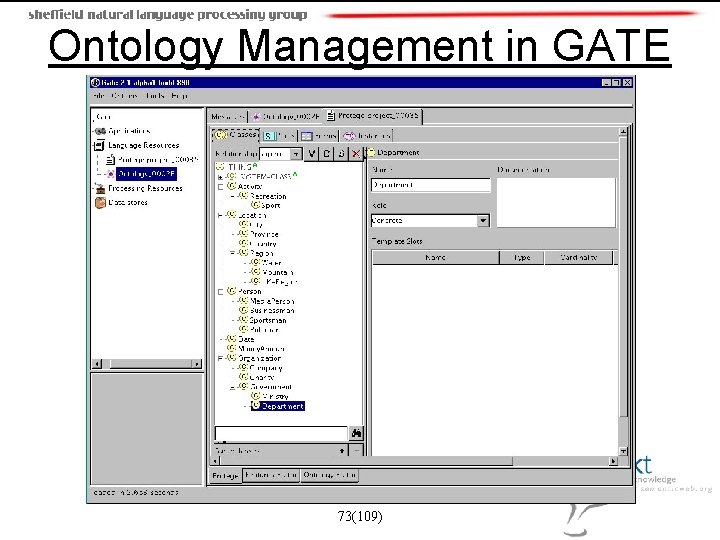Screen dimensions: 720x540
Task: Select the Country class
Action: [x=263, y=243]
